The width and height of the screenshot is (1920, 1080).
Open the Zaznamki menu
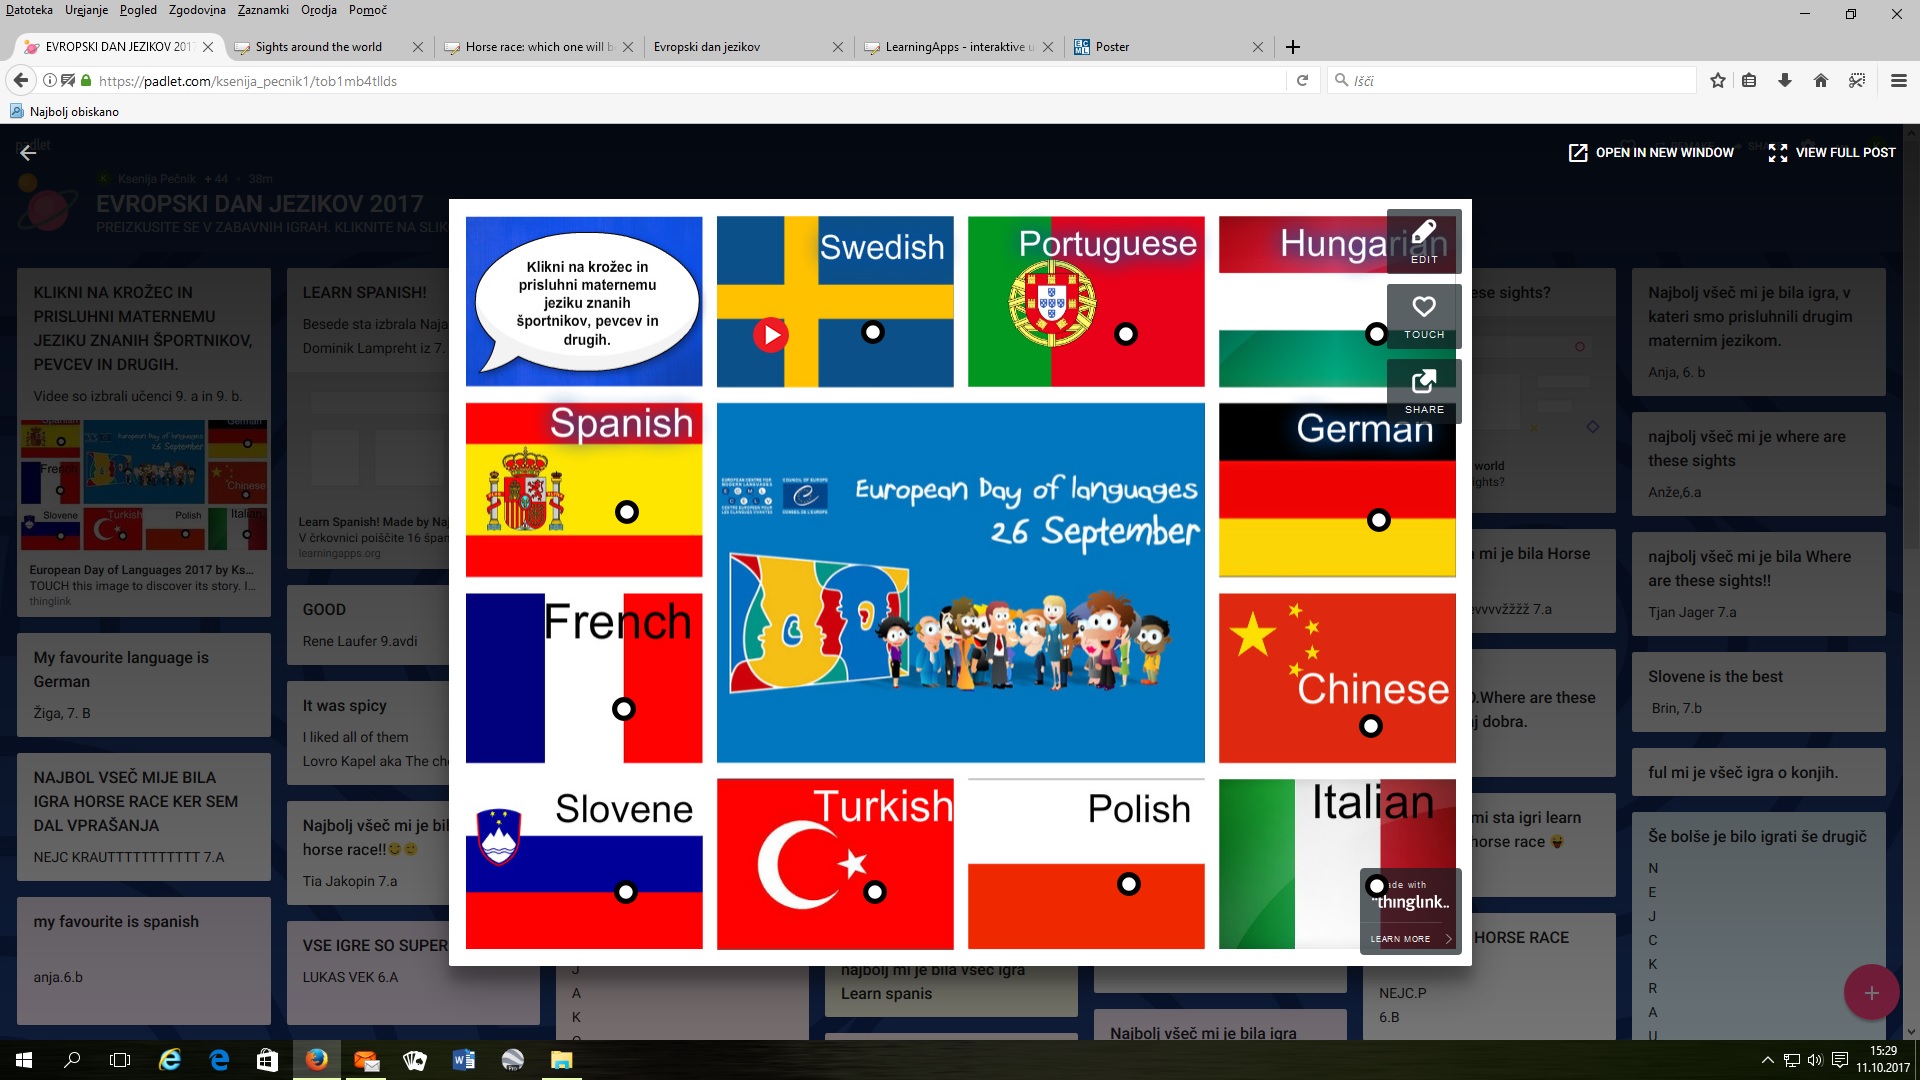[x=263, y=10]
